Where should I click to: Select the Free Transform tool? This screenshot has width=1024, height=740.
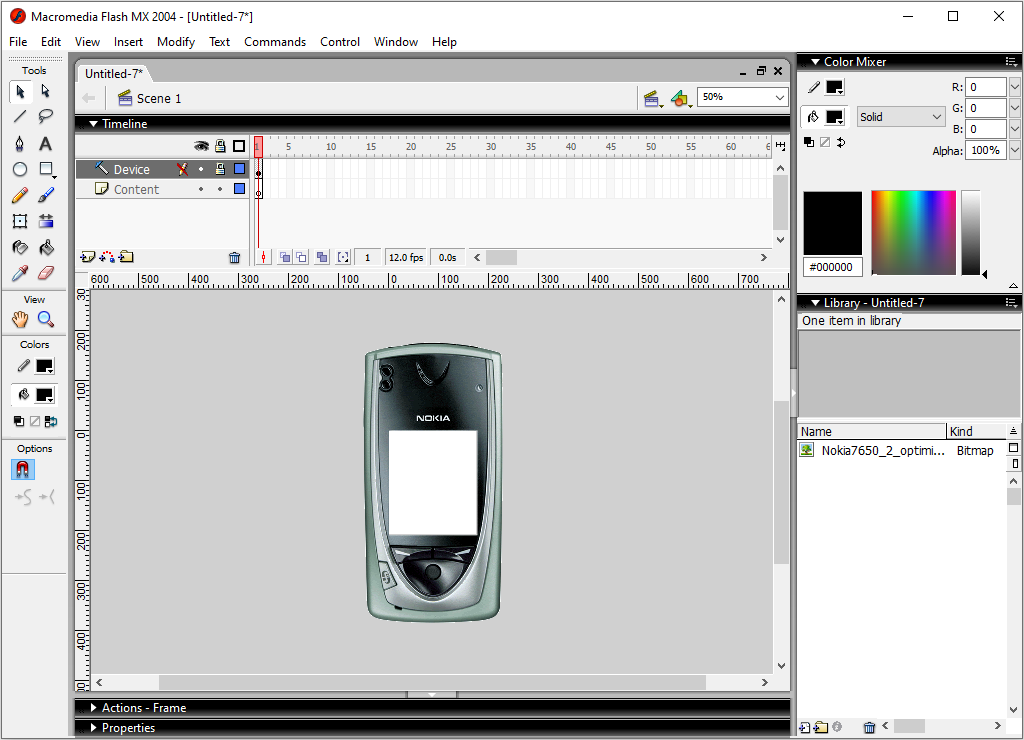coord(20,221)
